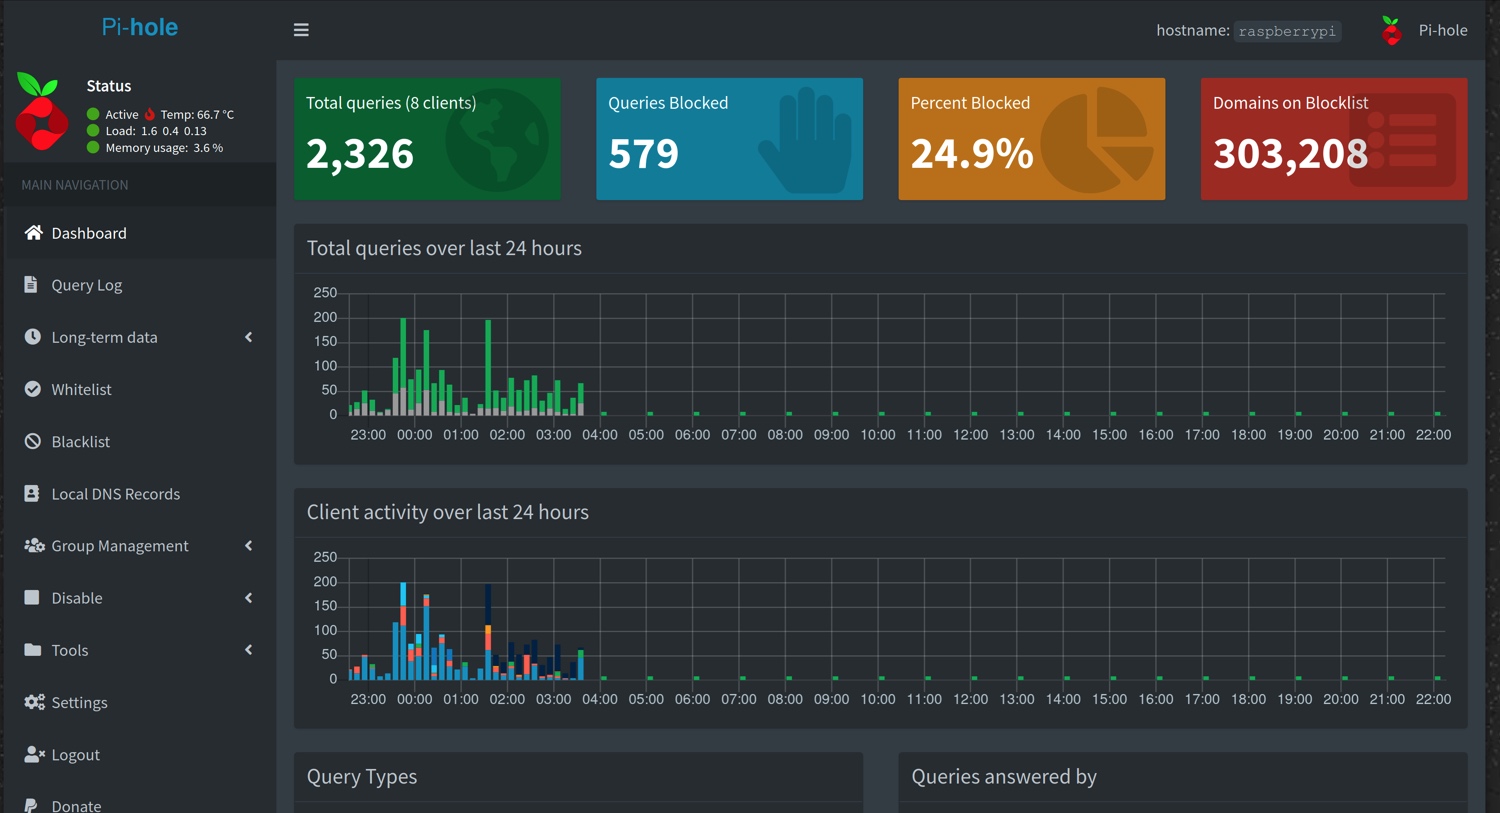Click the Domains on Blocklist red box

(1333, 139)
